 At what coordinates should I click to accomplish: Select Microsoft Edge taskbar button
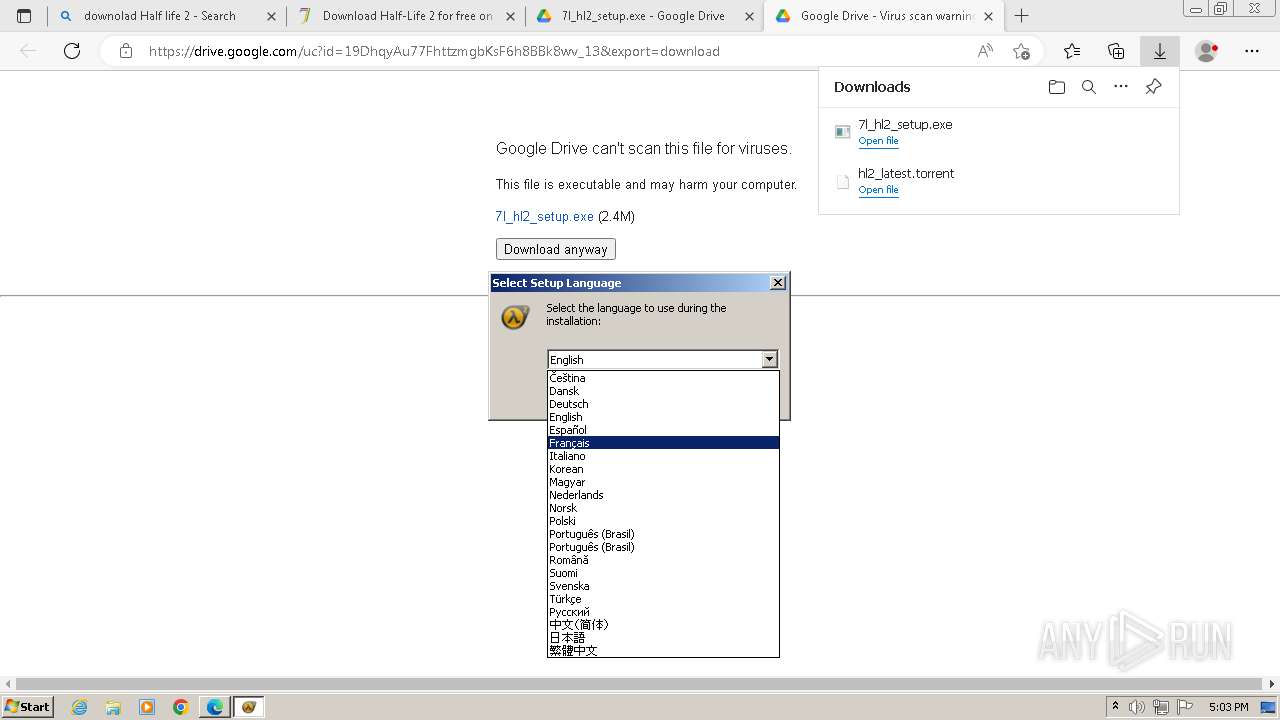214,707
